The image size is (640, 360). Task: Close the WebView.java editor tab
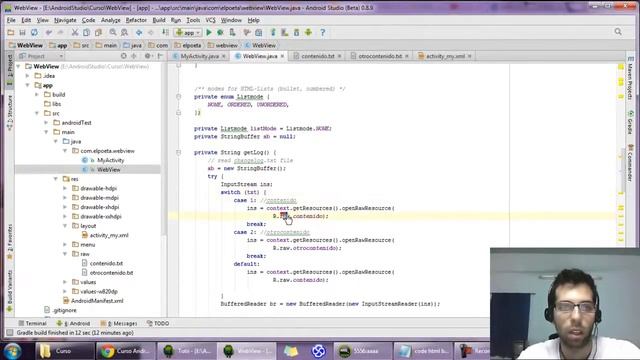(282, 56)
